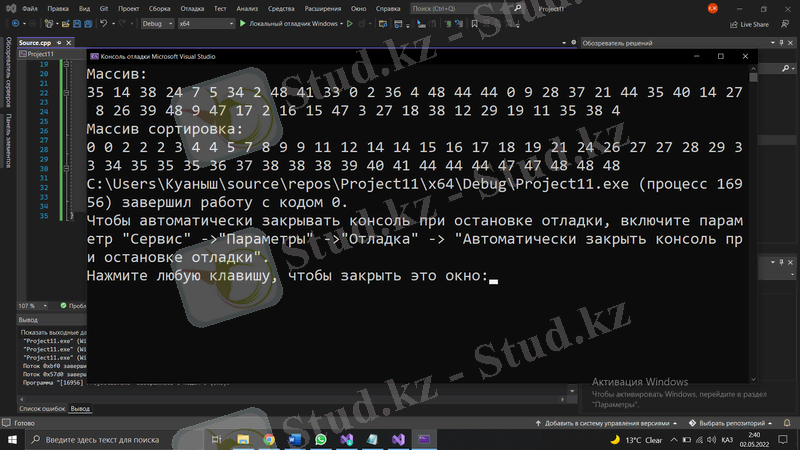Click the Solution Explorer search magnifier icon
The image size is (800, 450).
tap(786, 68)
